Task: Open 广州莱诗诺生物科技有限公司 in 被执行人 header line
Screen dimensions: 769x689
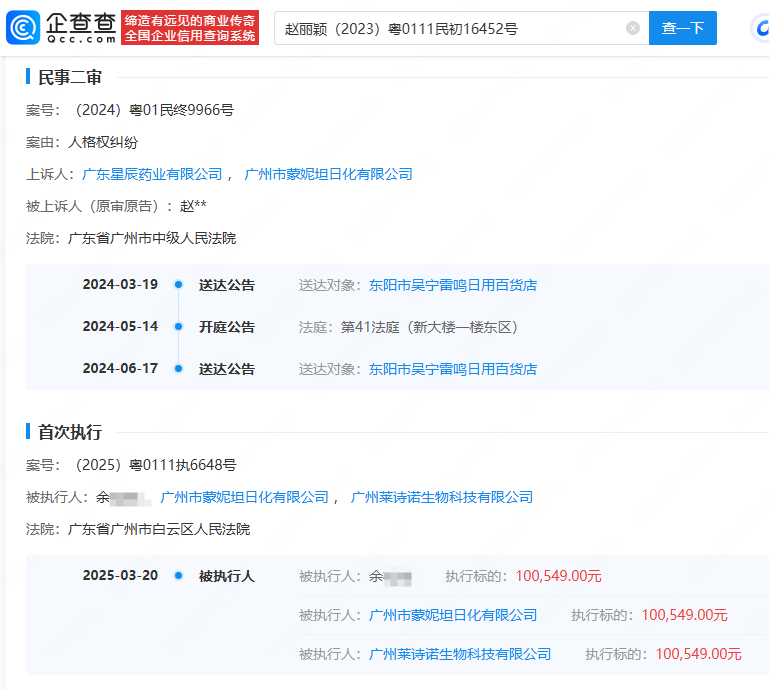Action: tap(441, 497)
